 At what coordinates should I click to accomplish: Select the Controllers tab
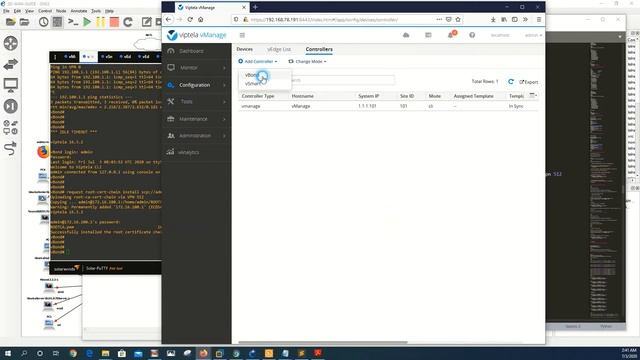[x=319, y=49]
